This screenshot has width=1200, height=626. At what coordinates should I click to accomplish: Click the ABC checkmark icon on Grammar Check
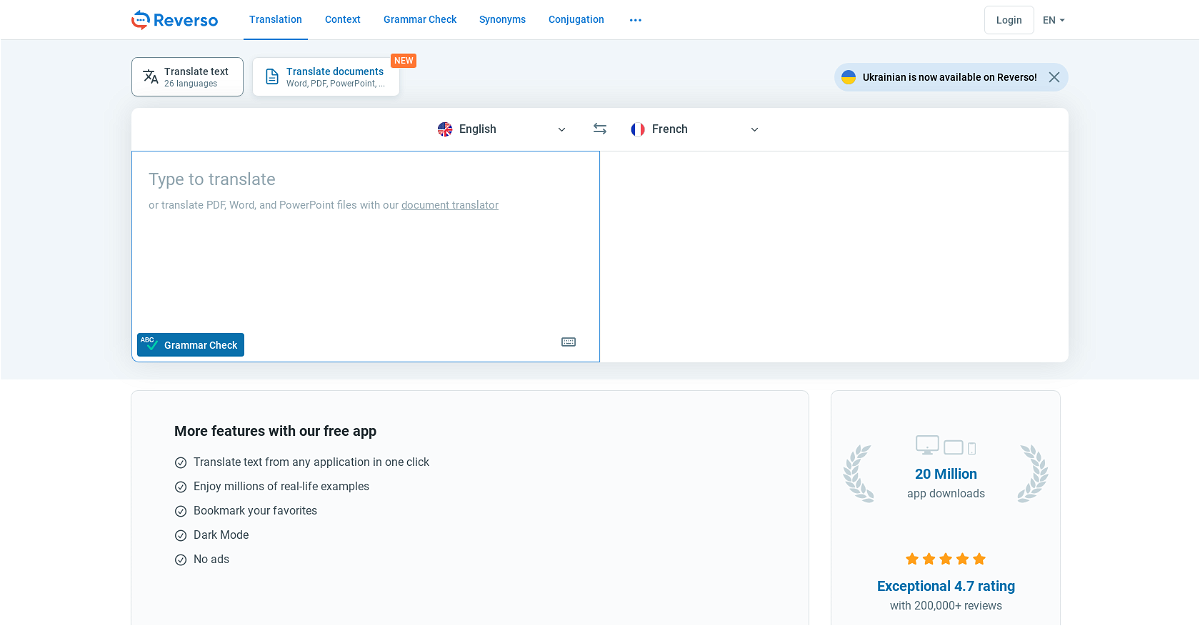pos(149,344)
